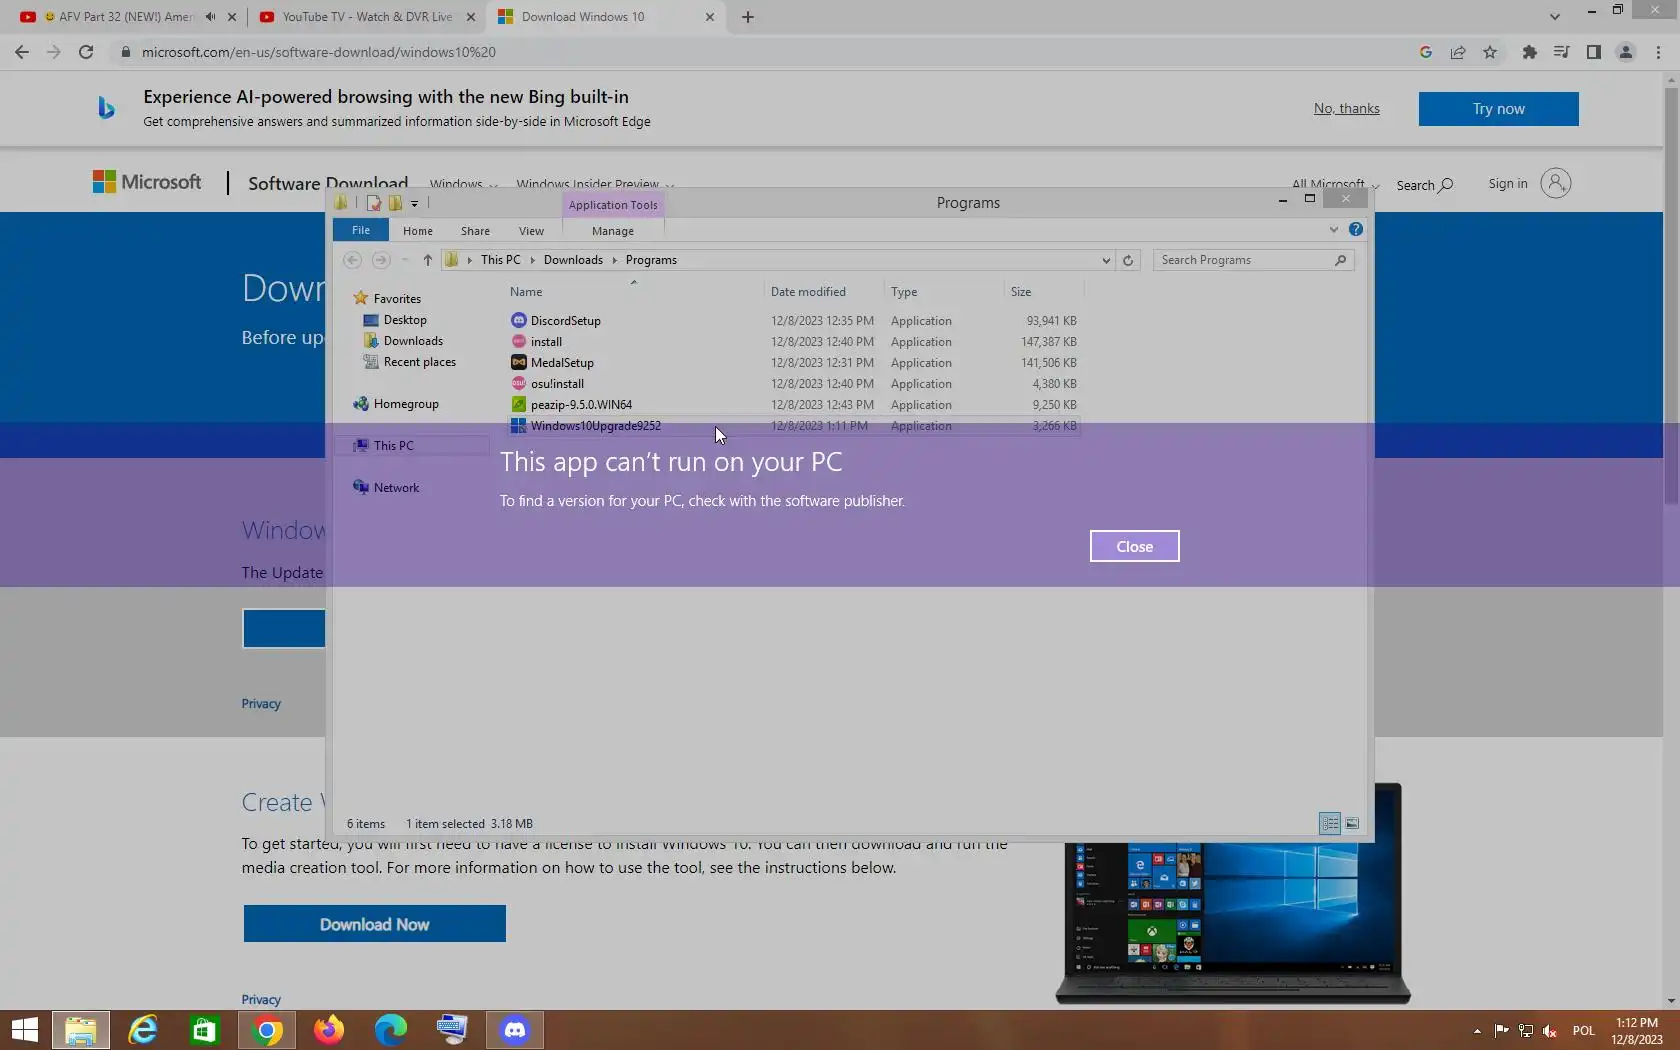1680x1050 pixels.
Task: Click Downloads in the address breadcrumb
Action: 573,260
